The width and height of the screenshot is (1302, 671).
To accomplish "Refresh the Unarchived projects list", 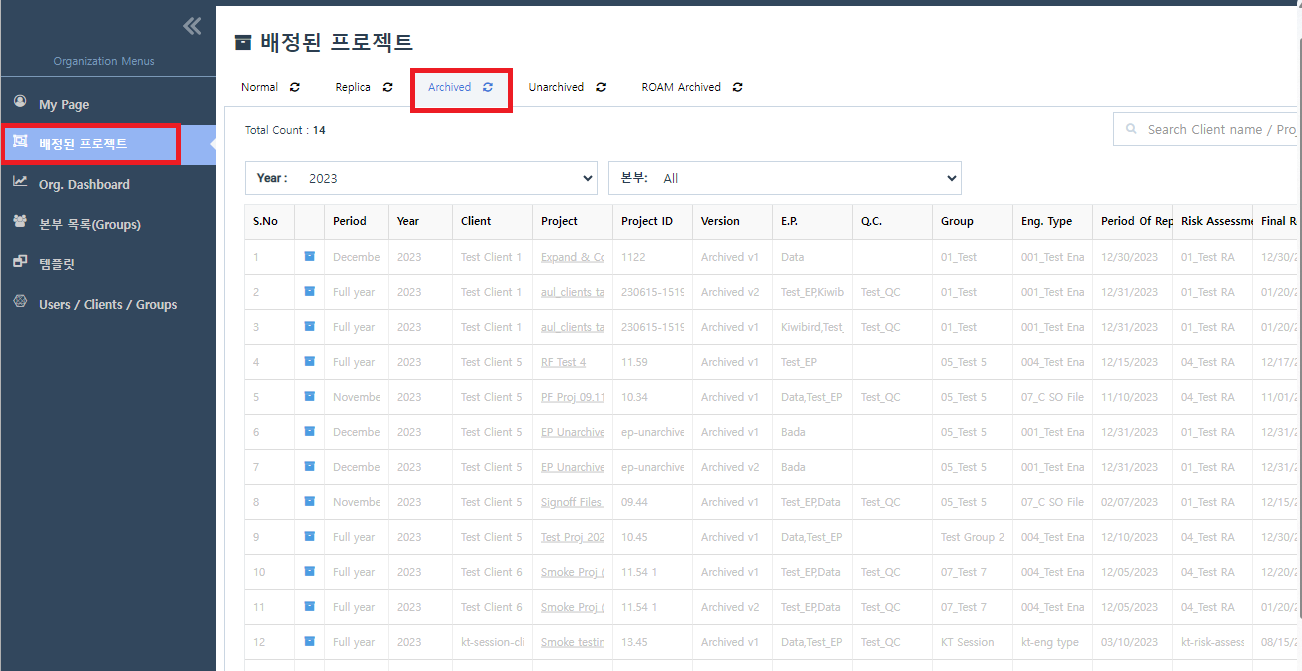I will pyautogui.click(x=600, y=87).
